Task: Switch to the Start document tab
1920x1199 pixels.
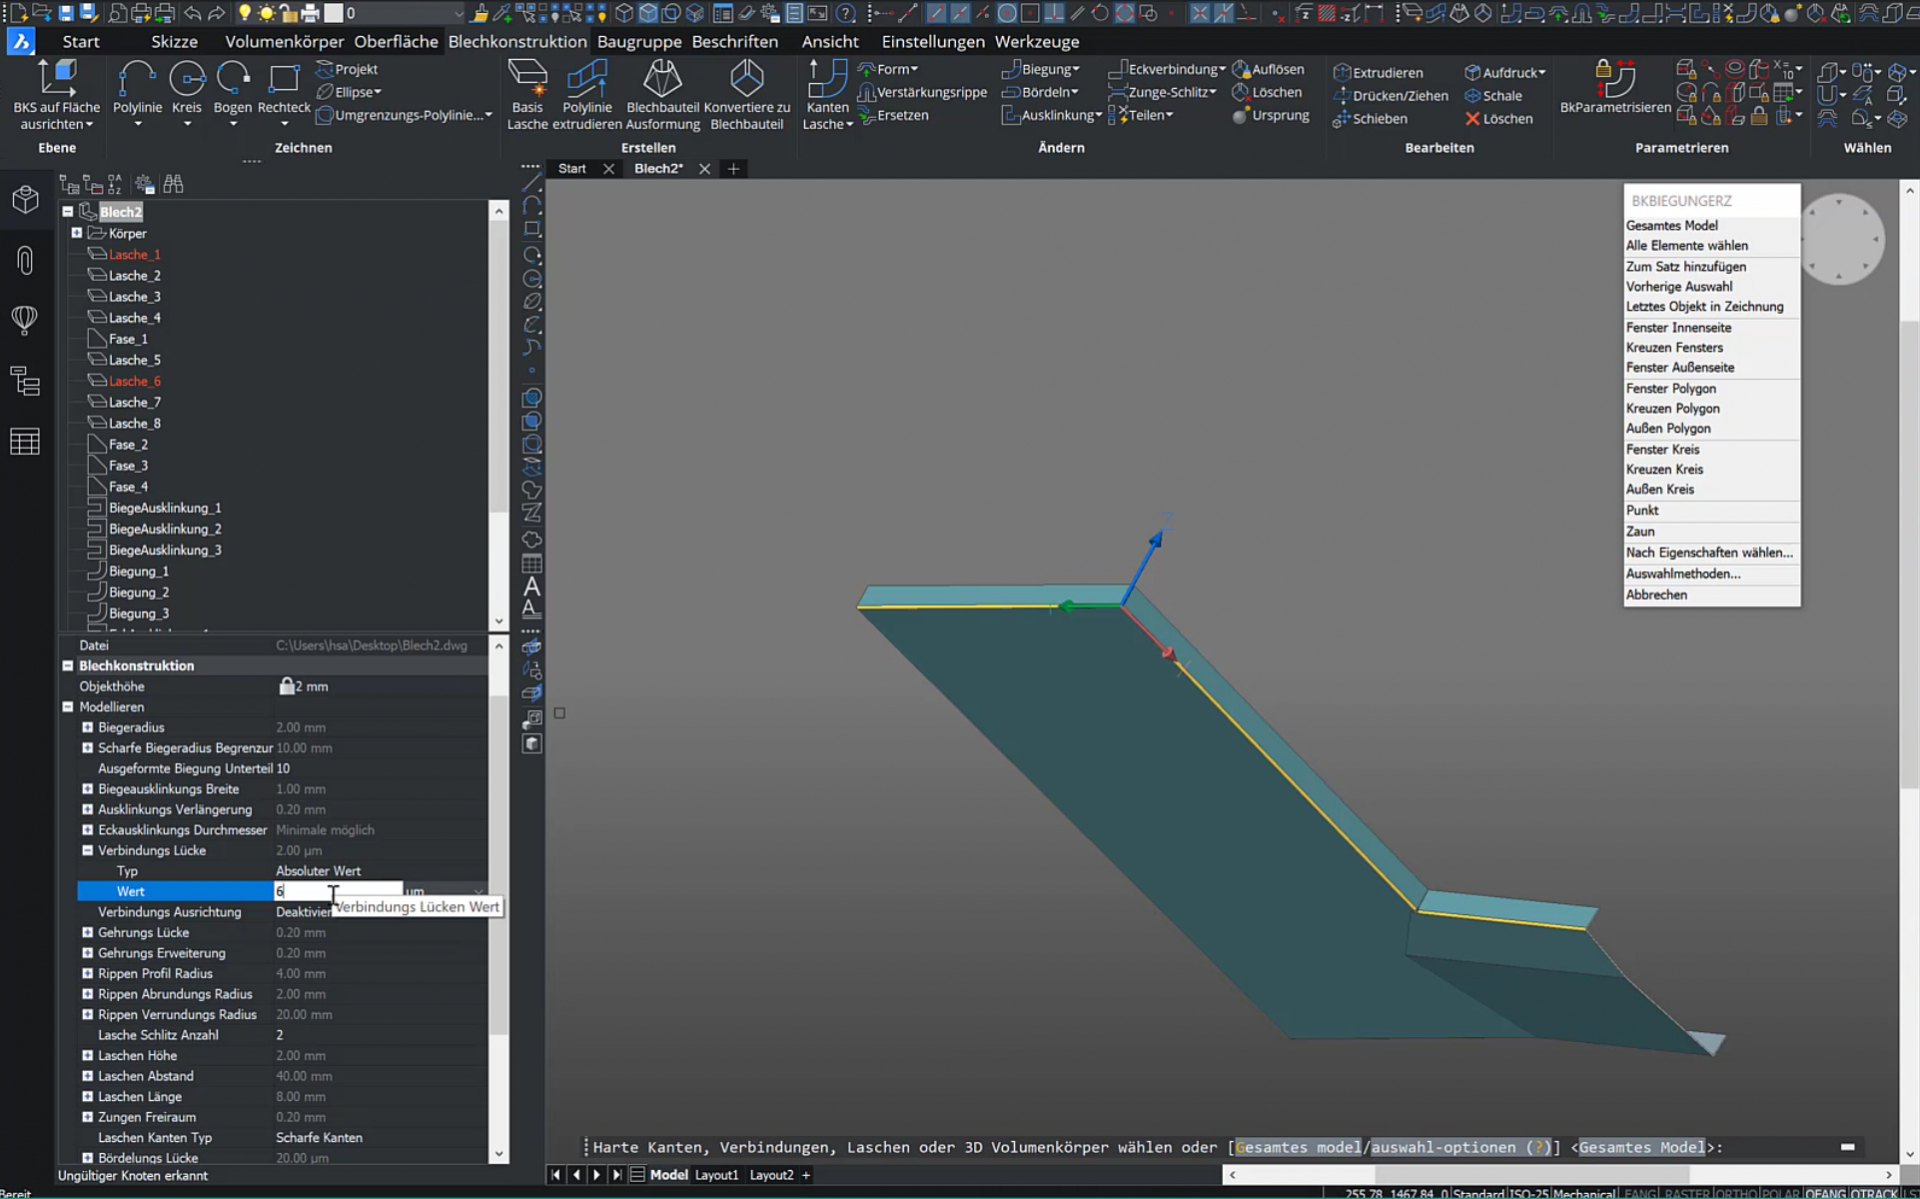Action: 572,168
